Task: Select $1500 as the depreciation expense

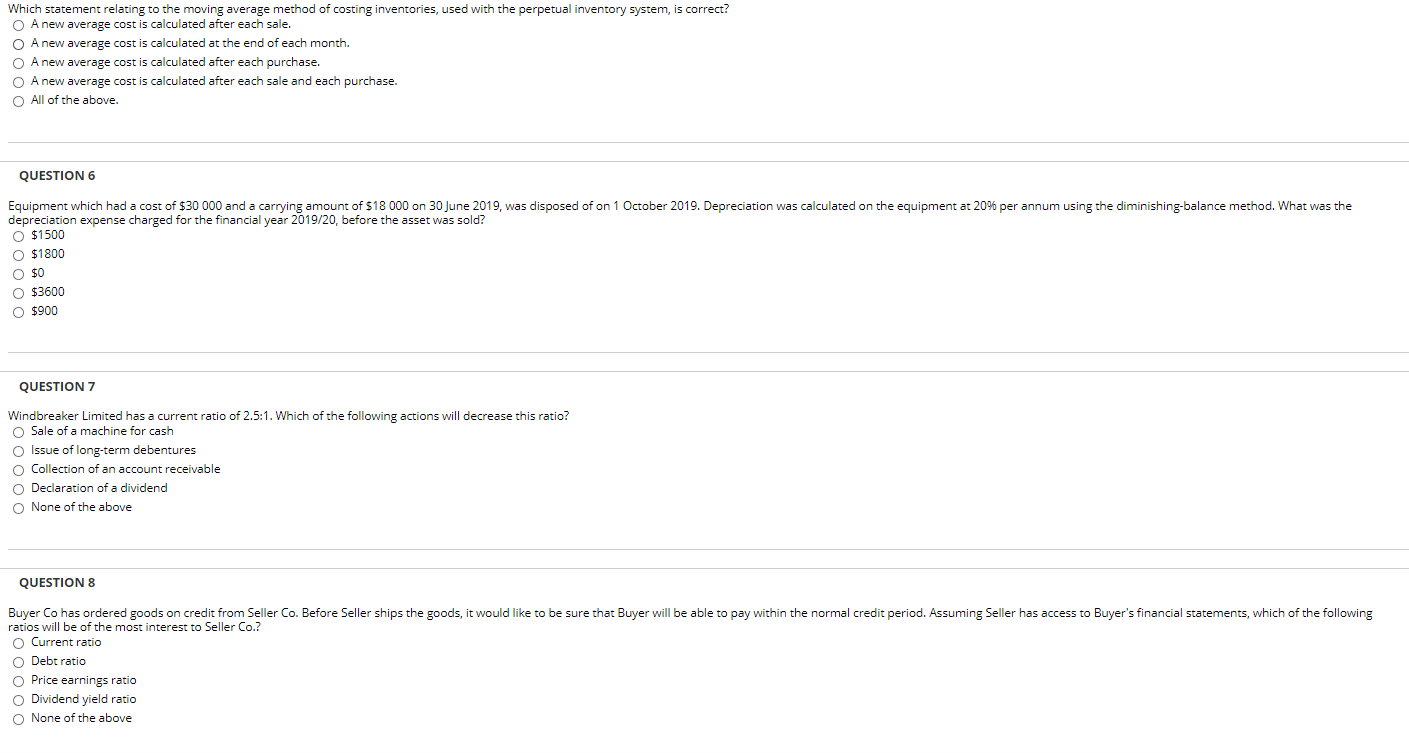Action: (18, 235)
